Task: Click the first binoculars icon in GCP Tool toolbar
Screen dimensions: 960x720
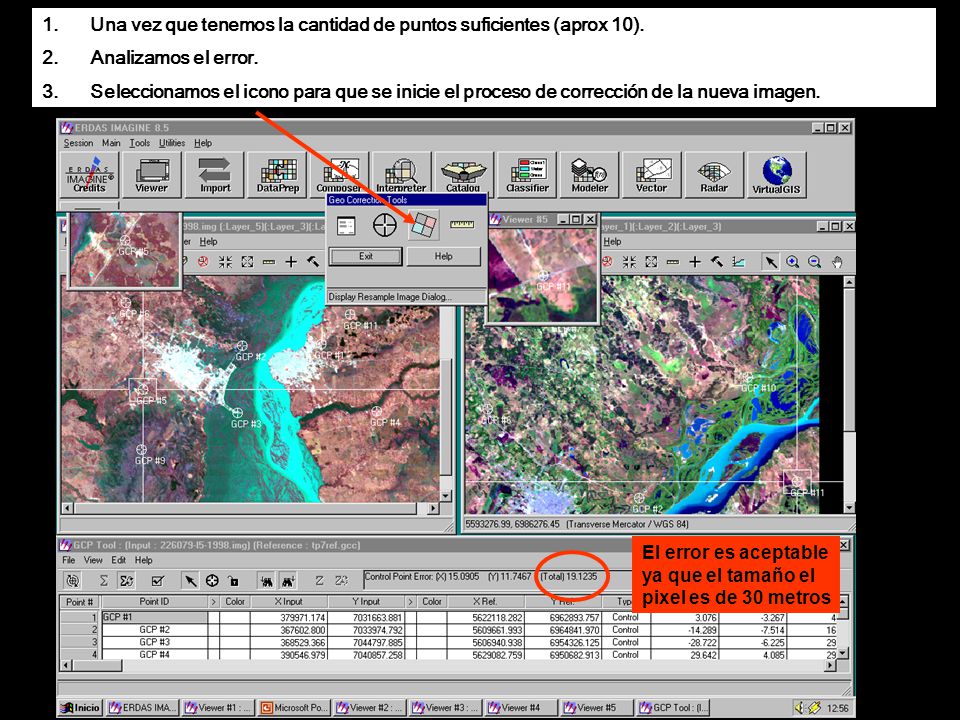Action: (266, 580)
